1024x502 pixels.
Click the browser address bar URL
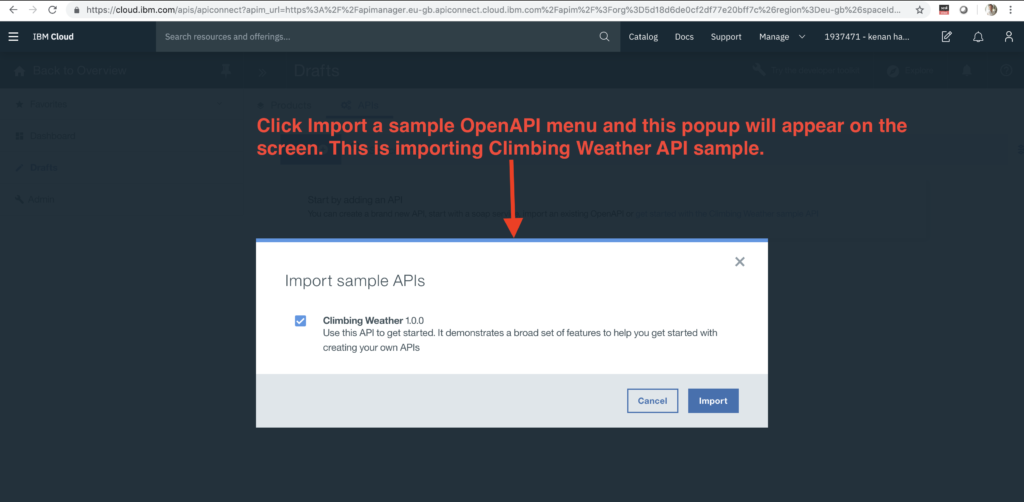point(495,10)
